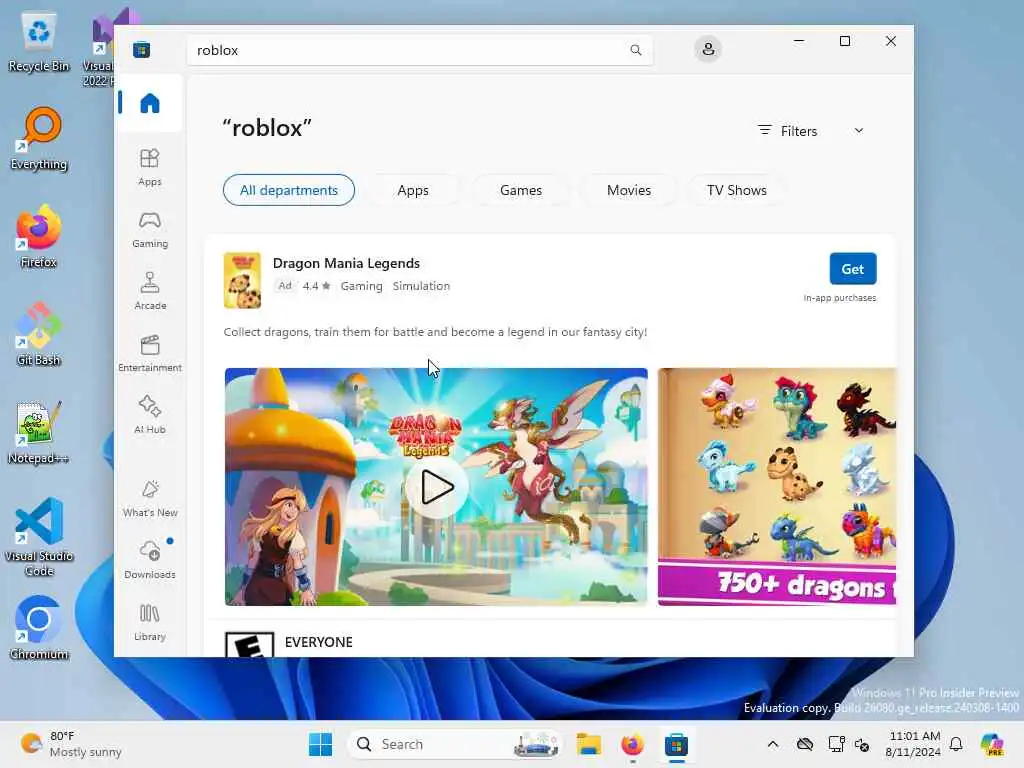Open the user account profile icon
Viewport: 1024px width, 768px height.
(708, 49)
